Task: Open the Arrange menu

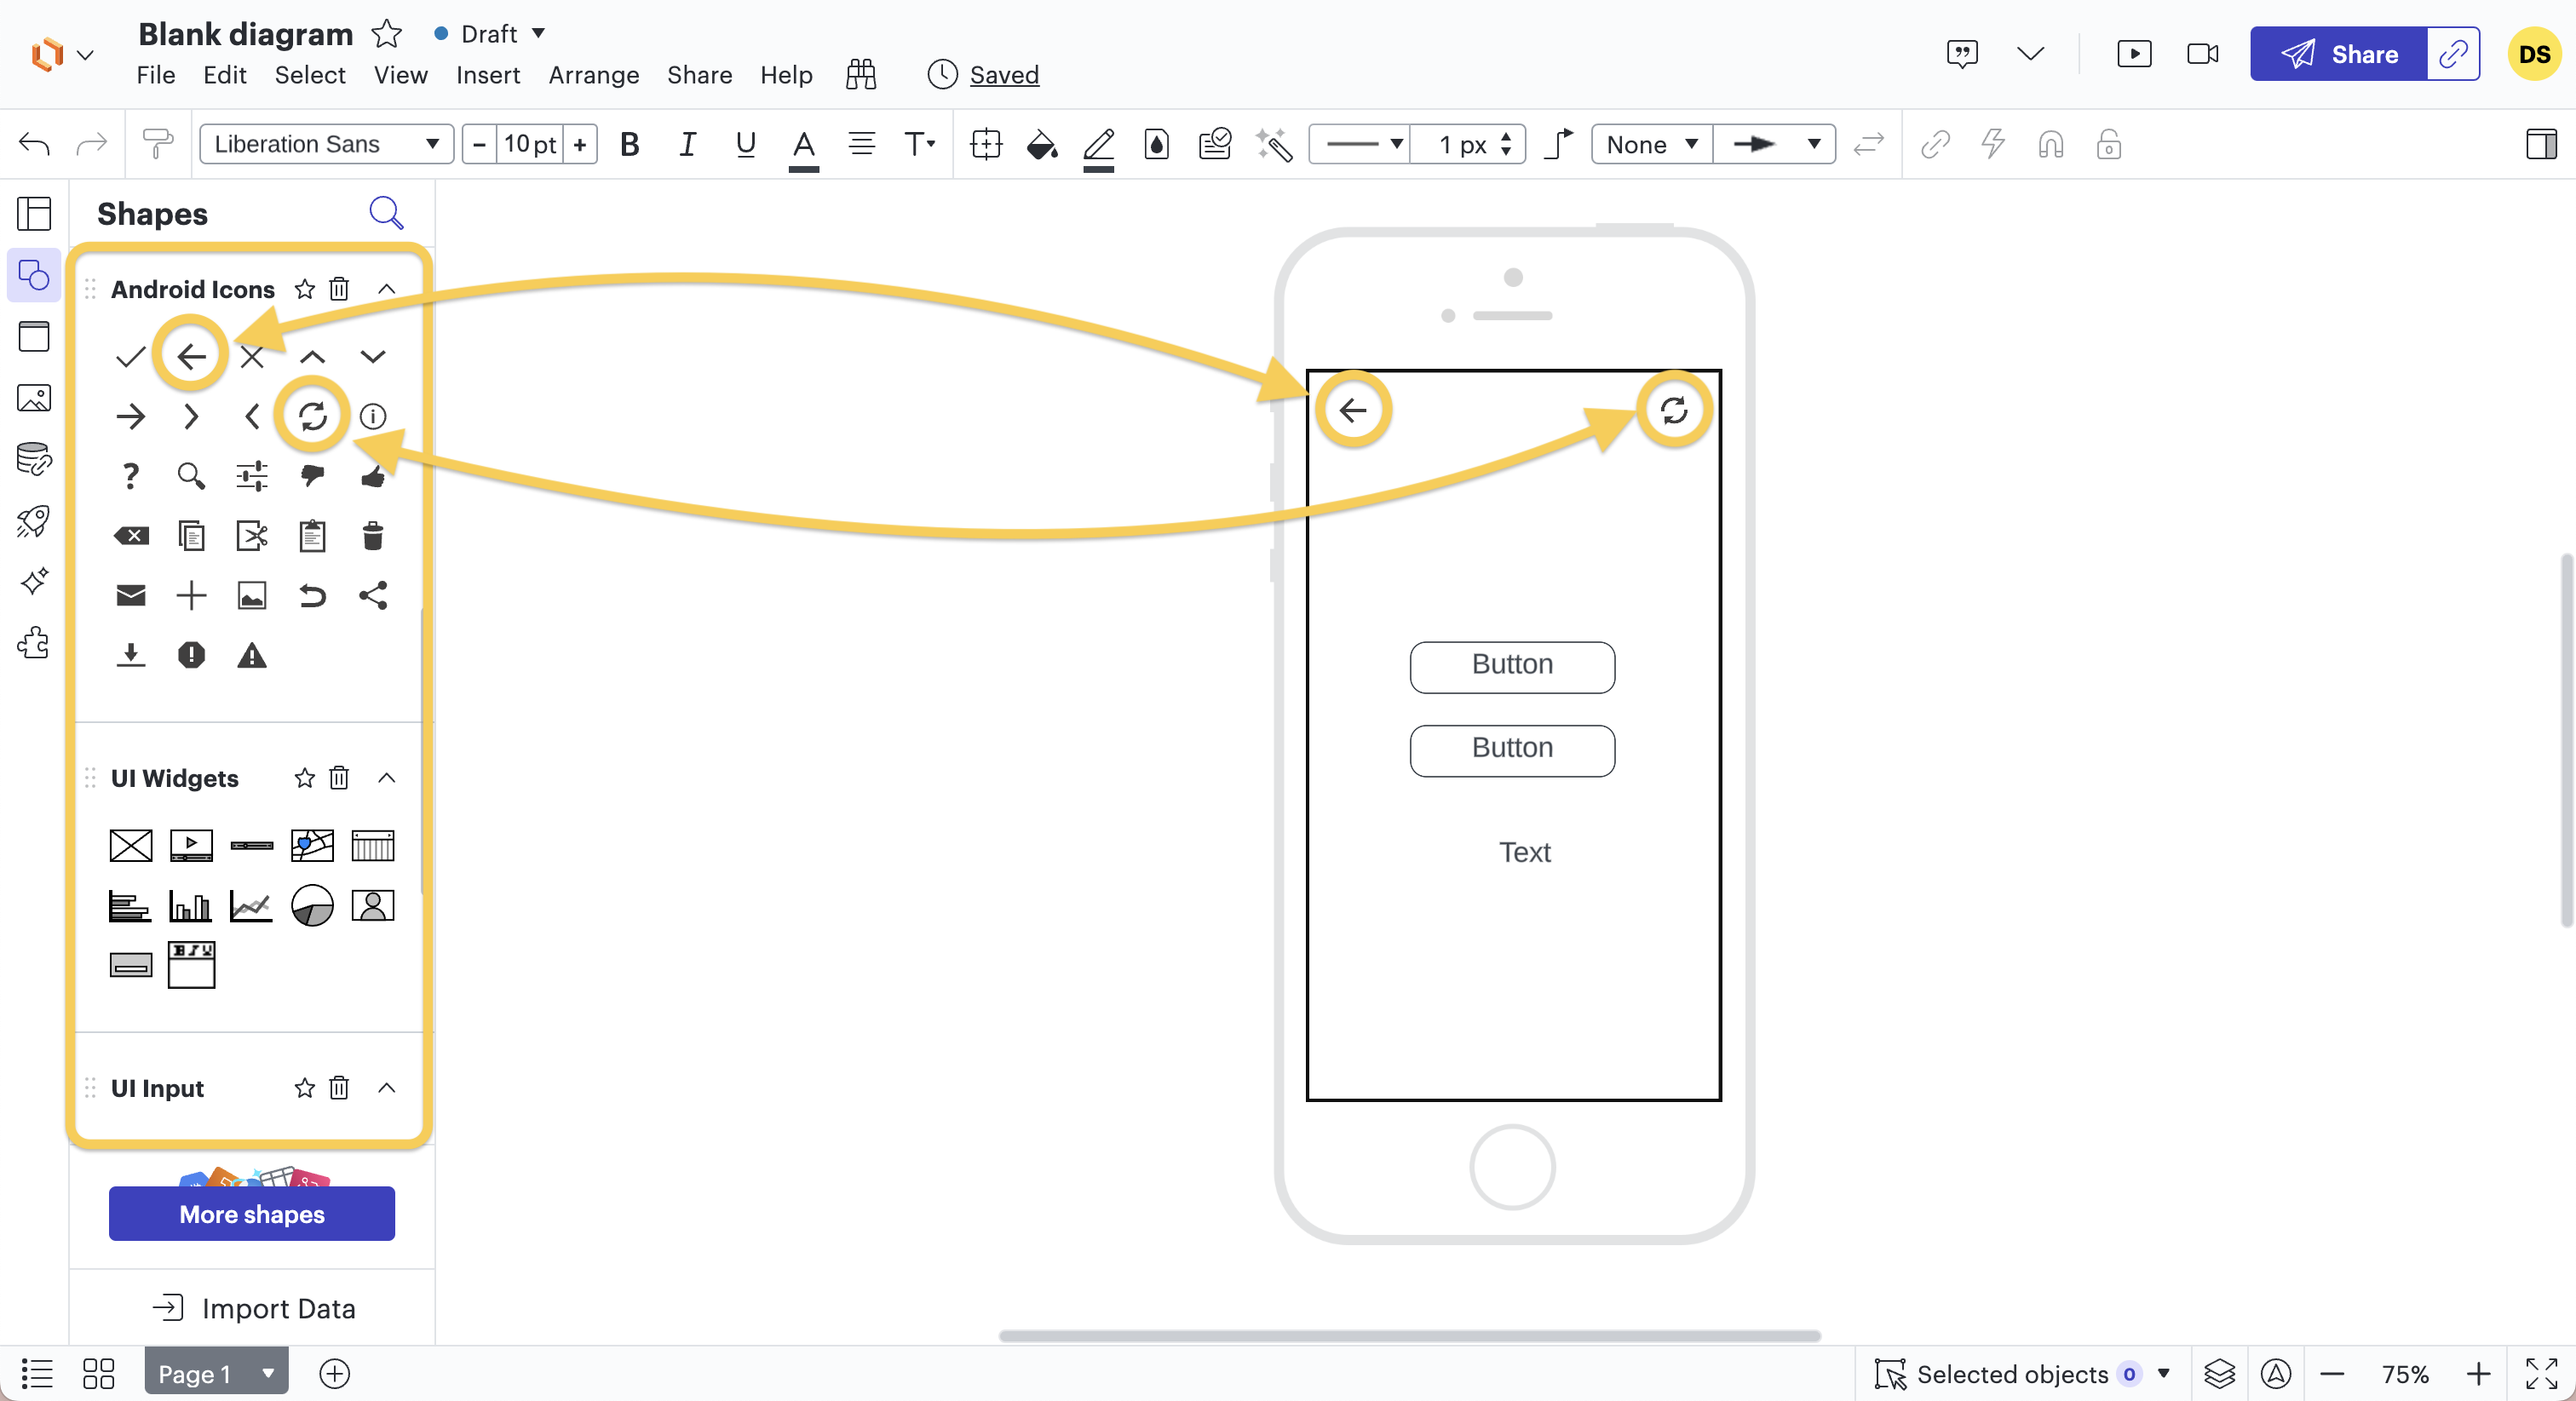Action: point(594,74)
